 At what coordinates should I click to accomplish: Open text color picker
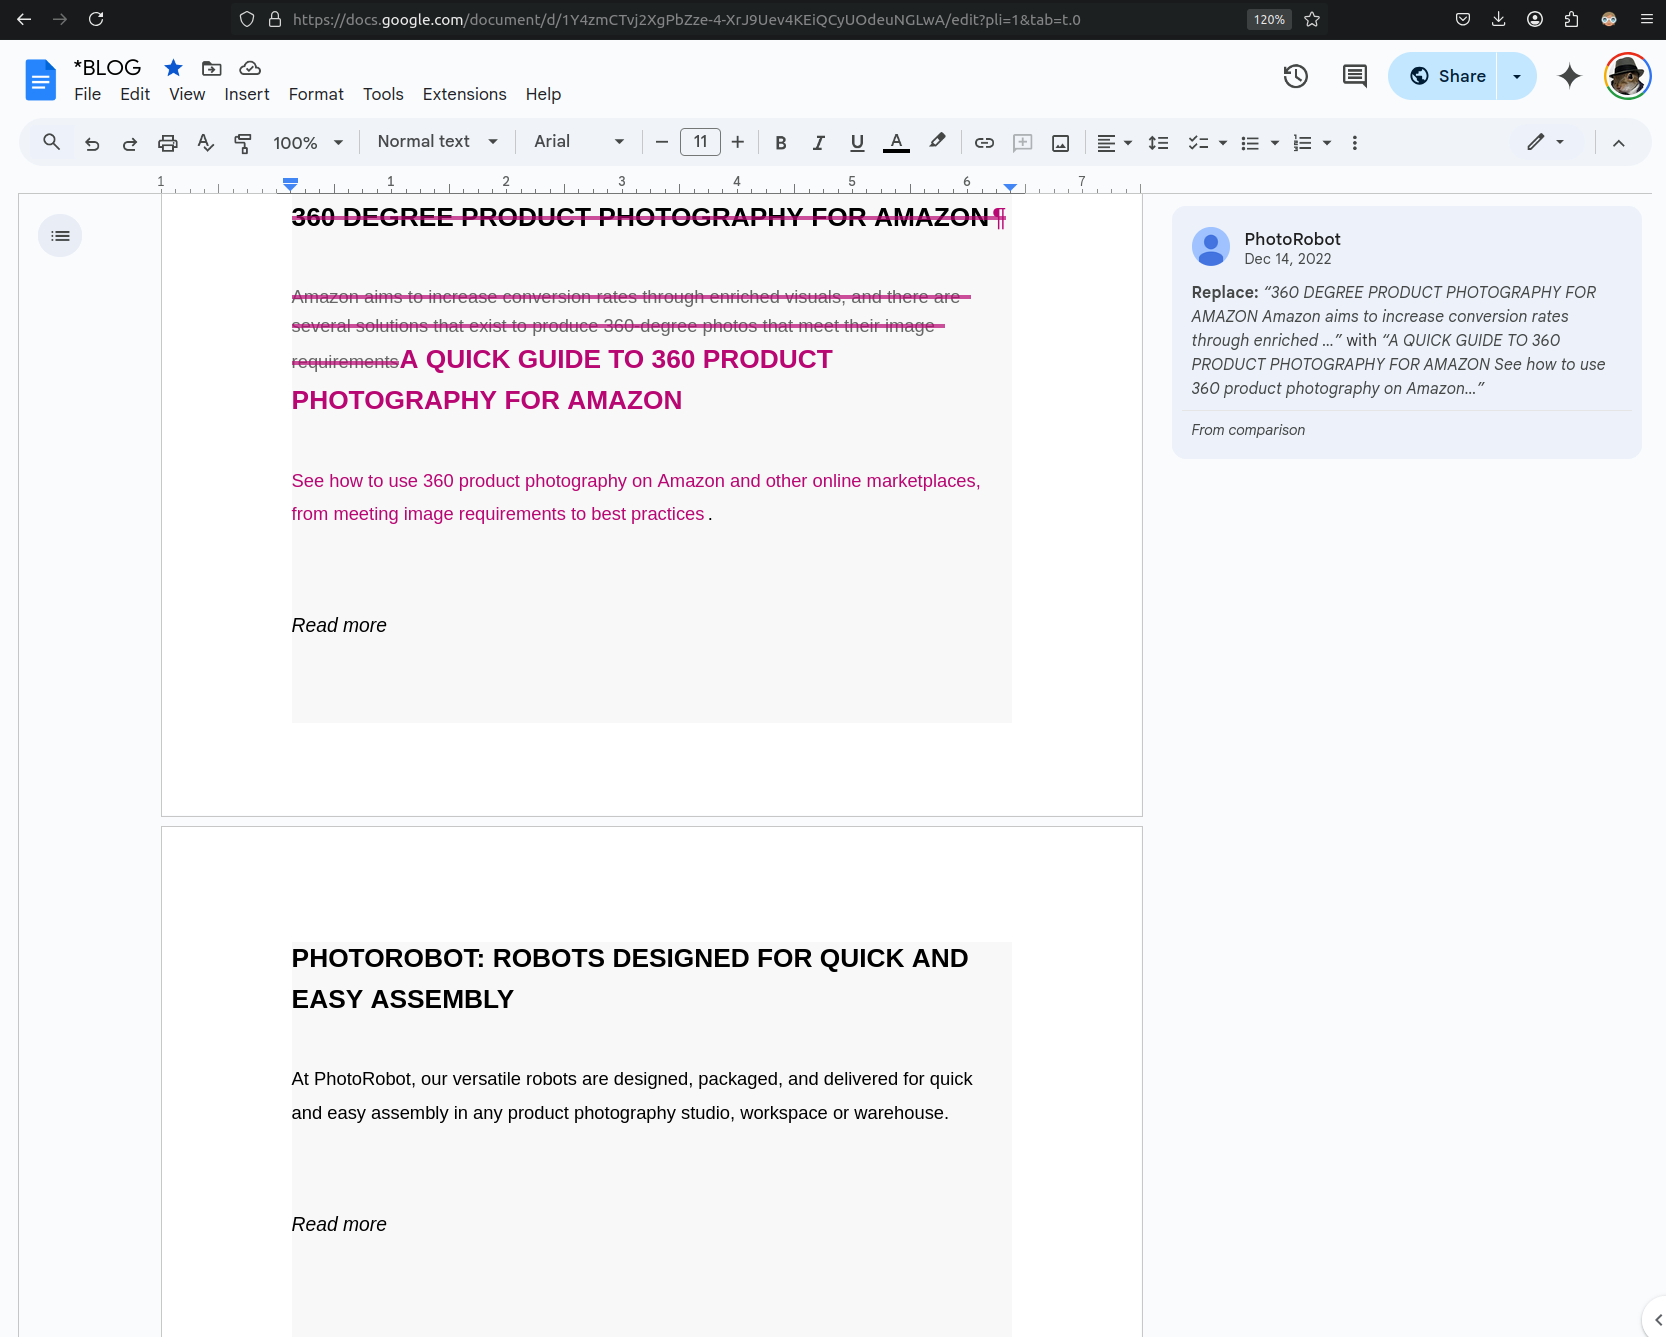click(897, 143)
